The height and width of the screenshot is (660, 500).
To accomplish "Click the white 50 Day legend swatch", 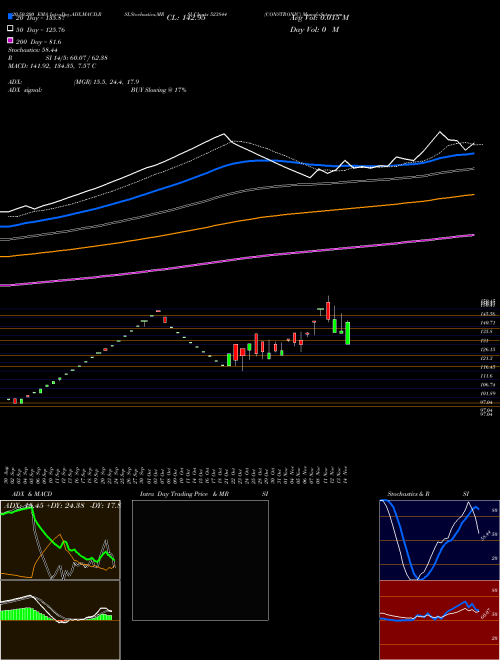I will tap(11, 29).
